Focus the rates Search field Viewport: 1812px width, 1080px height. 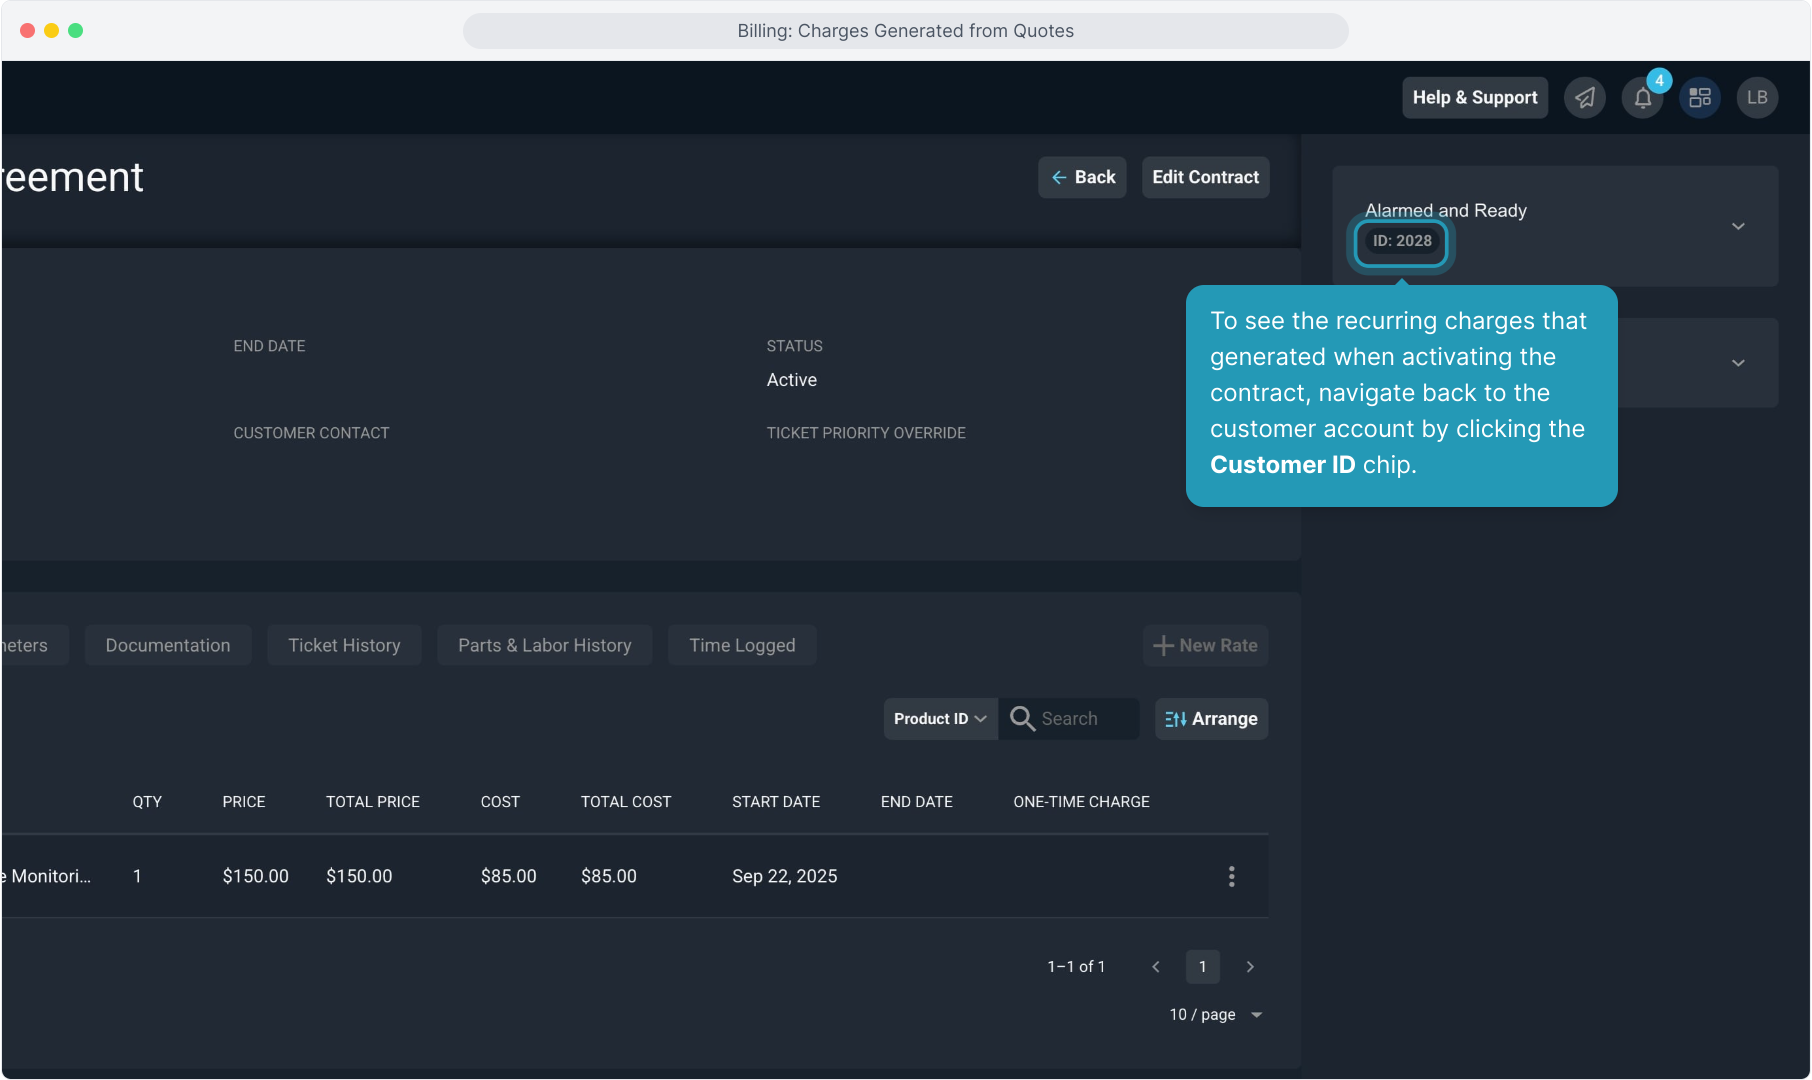coord(1085,719)
